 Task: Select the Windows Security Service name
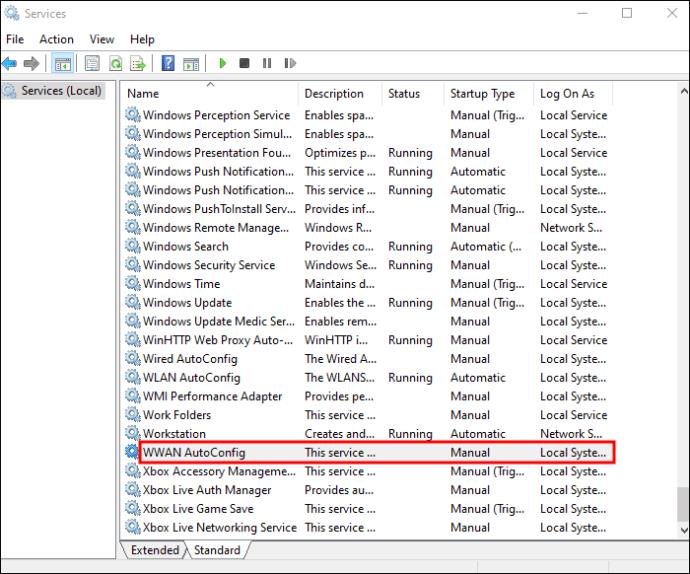209,265
